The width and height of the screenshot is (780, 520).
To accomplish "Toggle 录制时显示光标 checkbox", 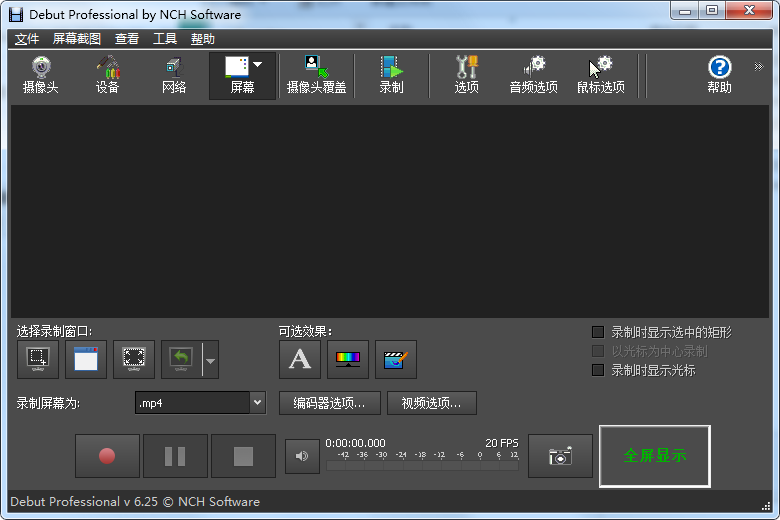I will click(599, 370).
